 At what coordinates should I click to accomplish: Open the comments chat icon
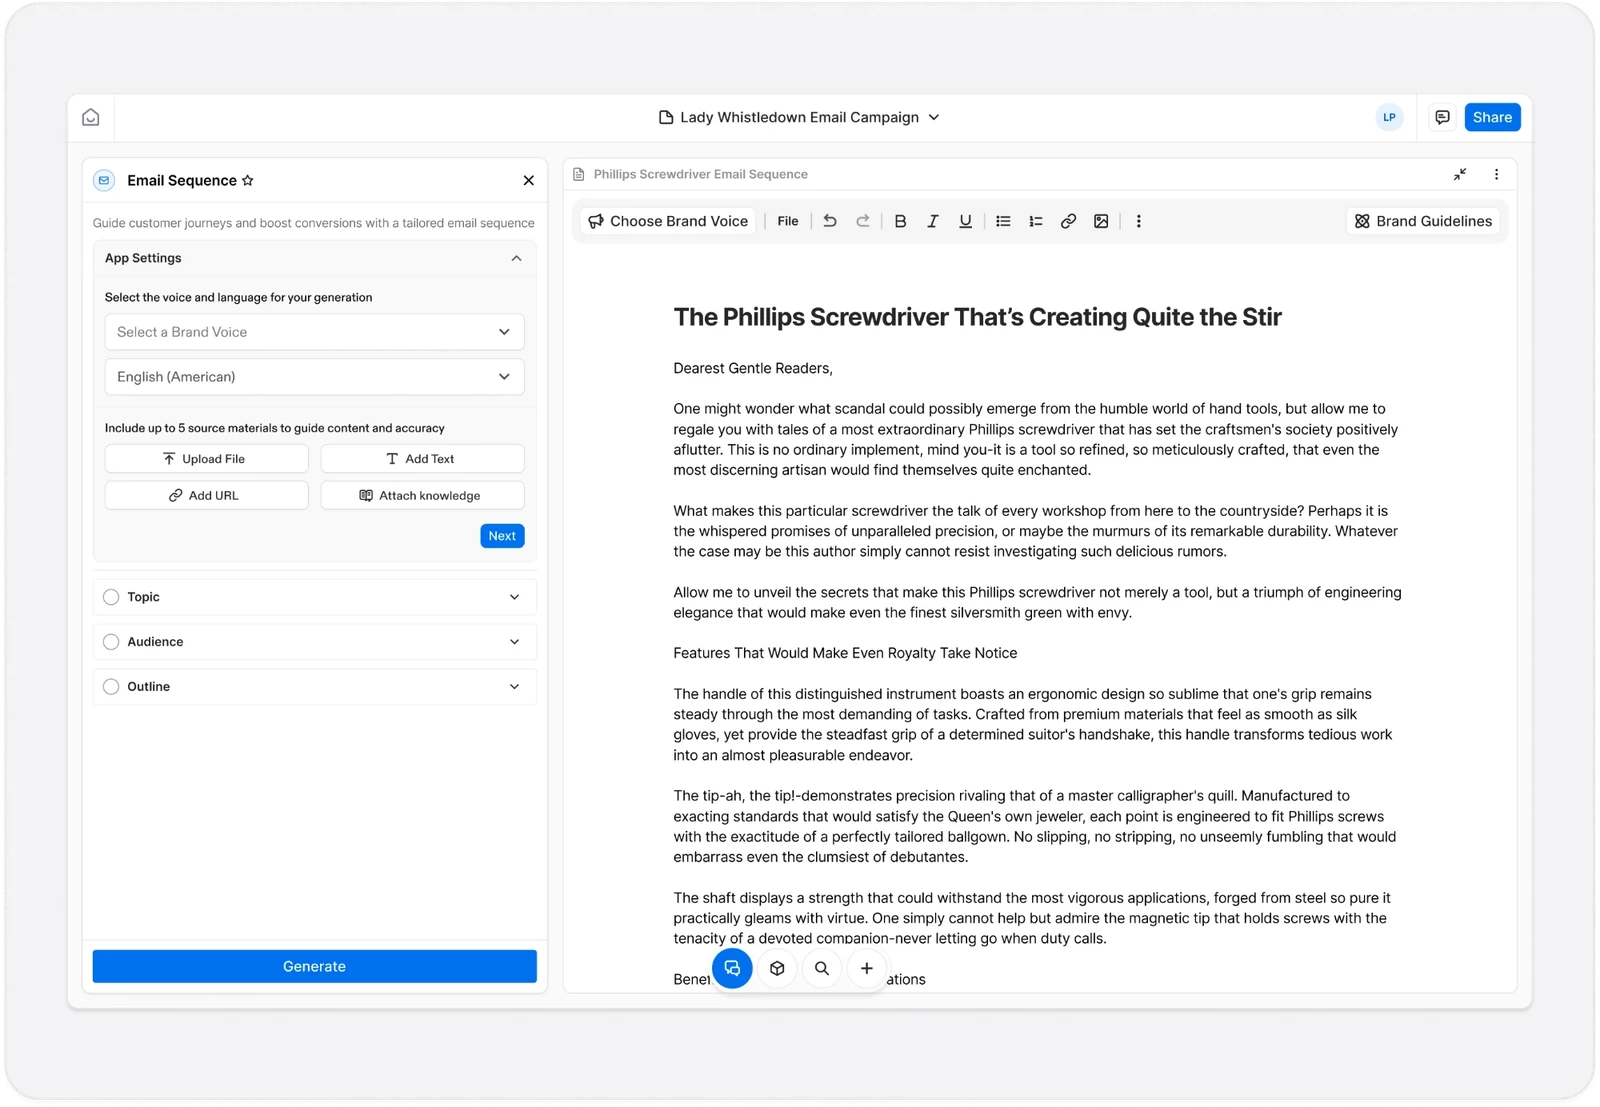(x=1442, y=117)
